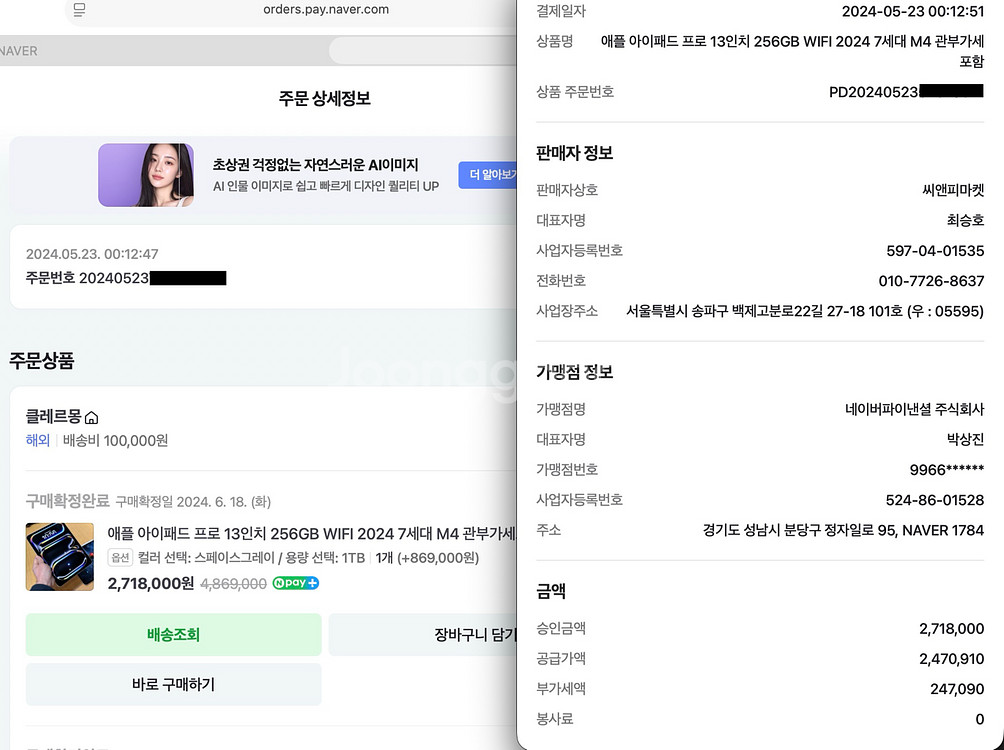Click the merchant representative name 박상진

[x=965, y=439]
